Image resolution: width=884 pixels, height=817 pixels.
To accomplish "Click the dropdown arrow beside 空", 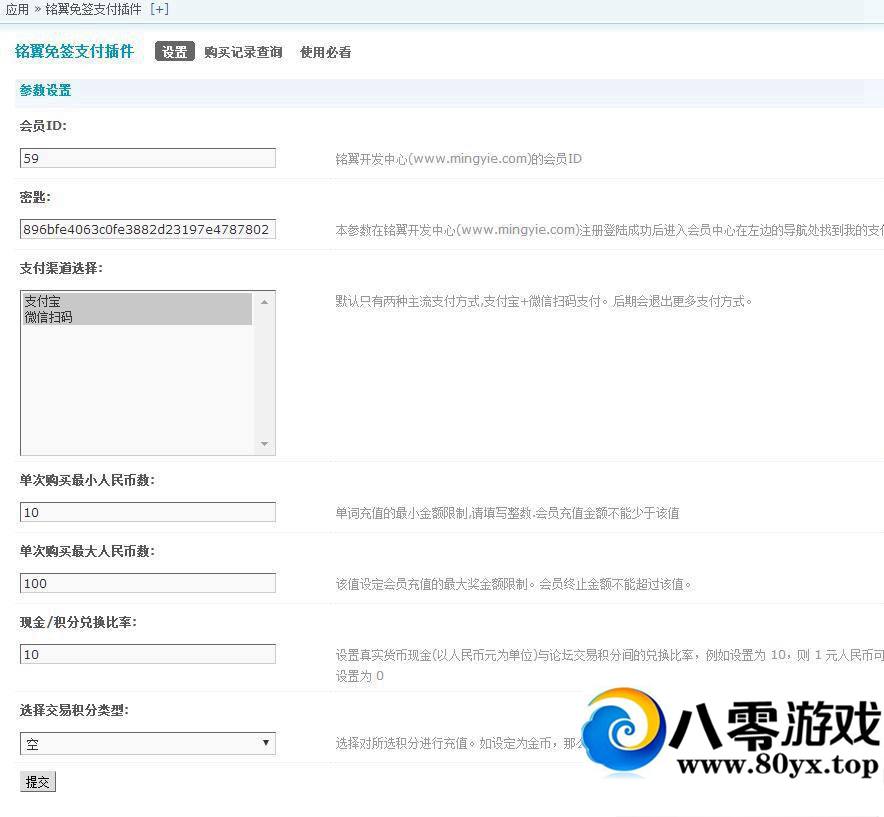I will (265, 743).
